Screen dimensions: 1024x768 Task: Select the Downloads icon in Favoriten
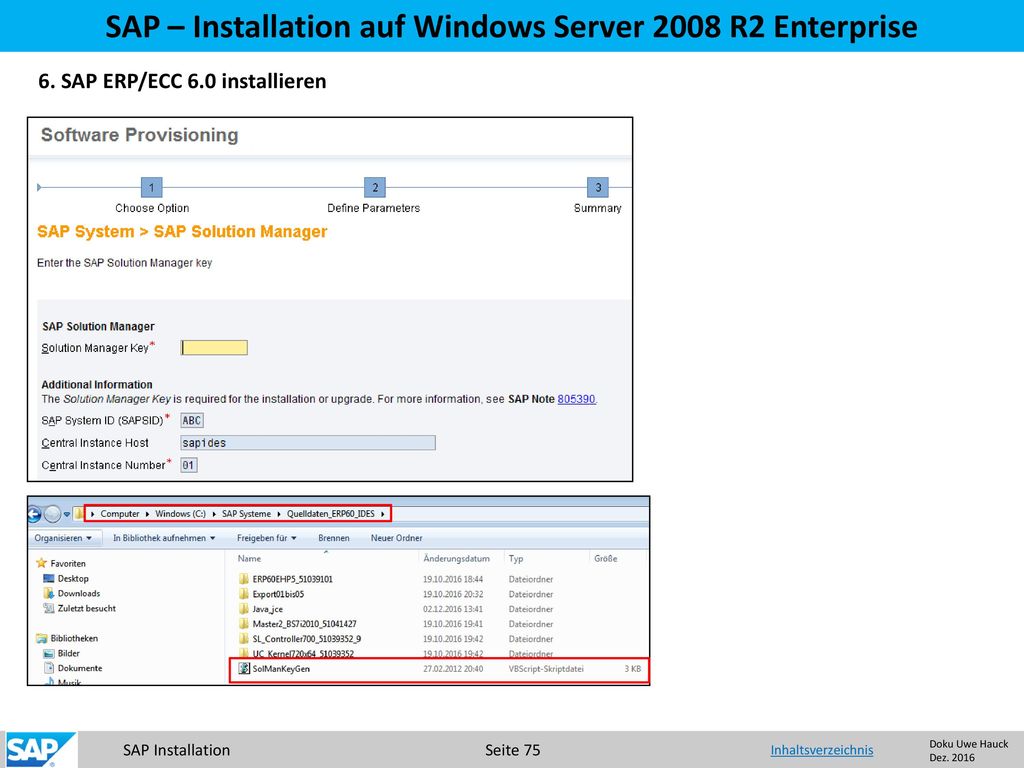(48, 593)
